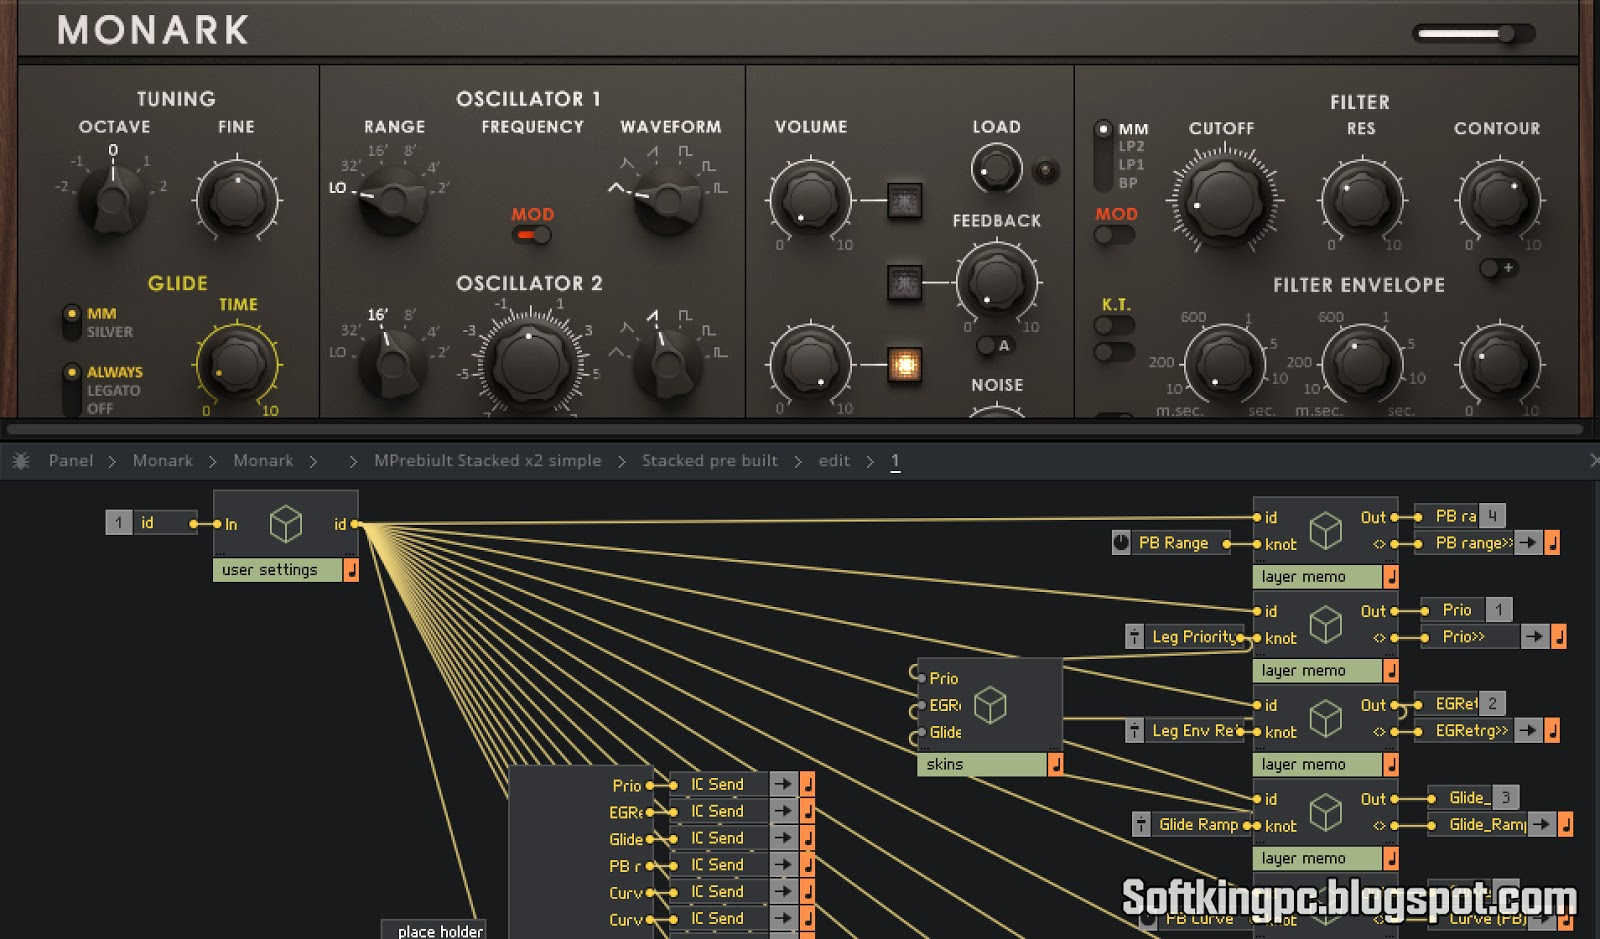The width and height of the screenshot is (1600, 939).
Task: Expand the chevron after Panel breadcrumb
Action: [x=112, y=461]
